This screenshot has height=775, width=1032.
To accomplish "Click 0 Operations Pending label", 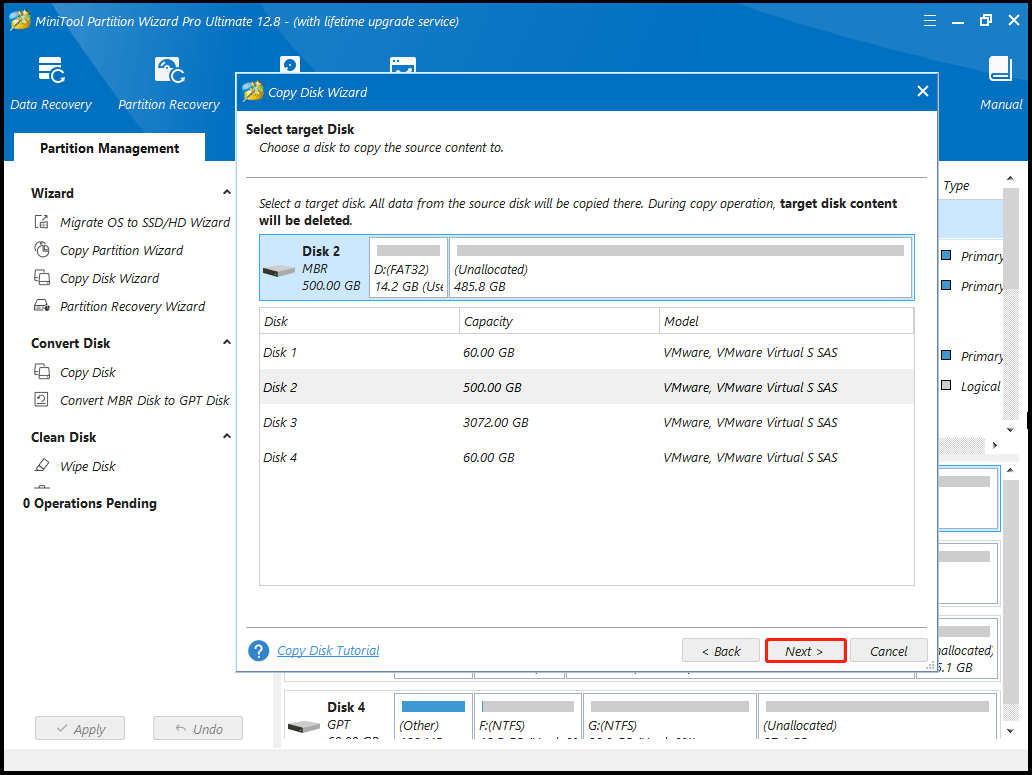I will coord(90,503).
